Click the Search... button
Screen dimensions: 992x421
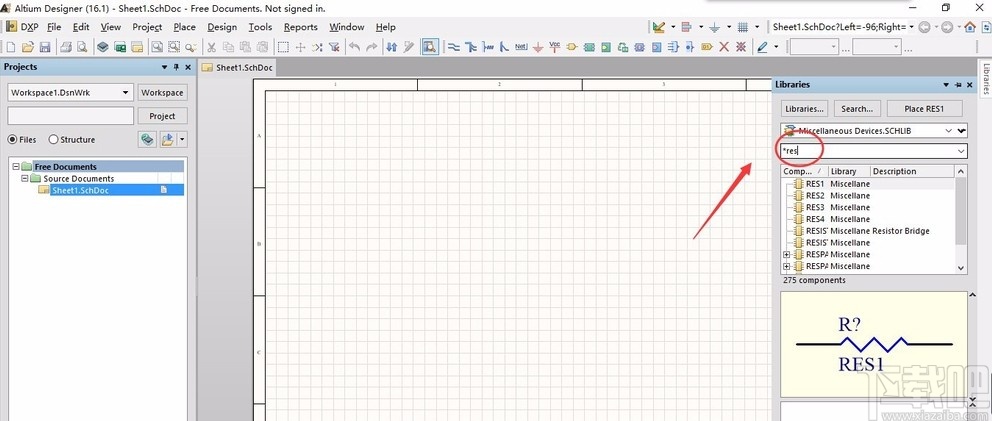(857, 109)
